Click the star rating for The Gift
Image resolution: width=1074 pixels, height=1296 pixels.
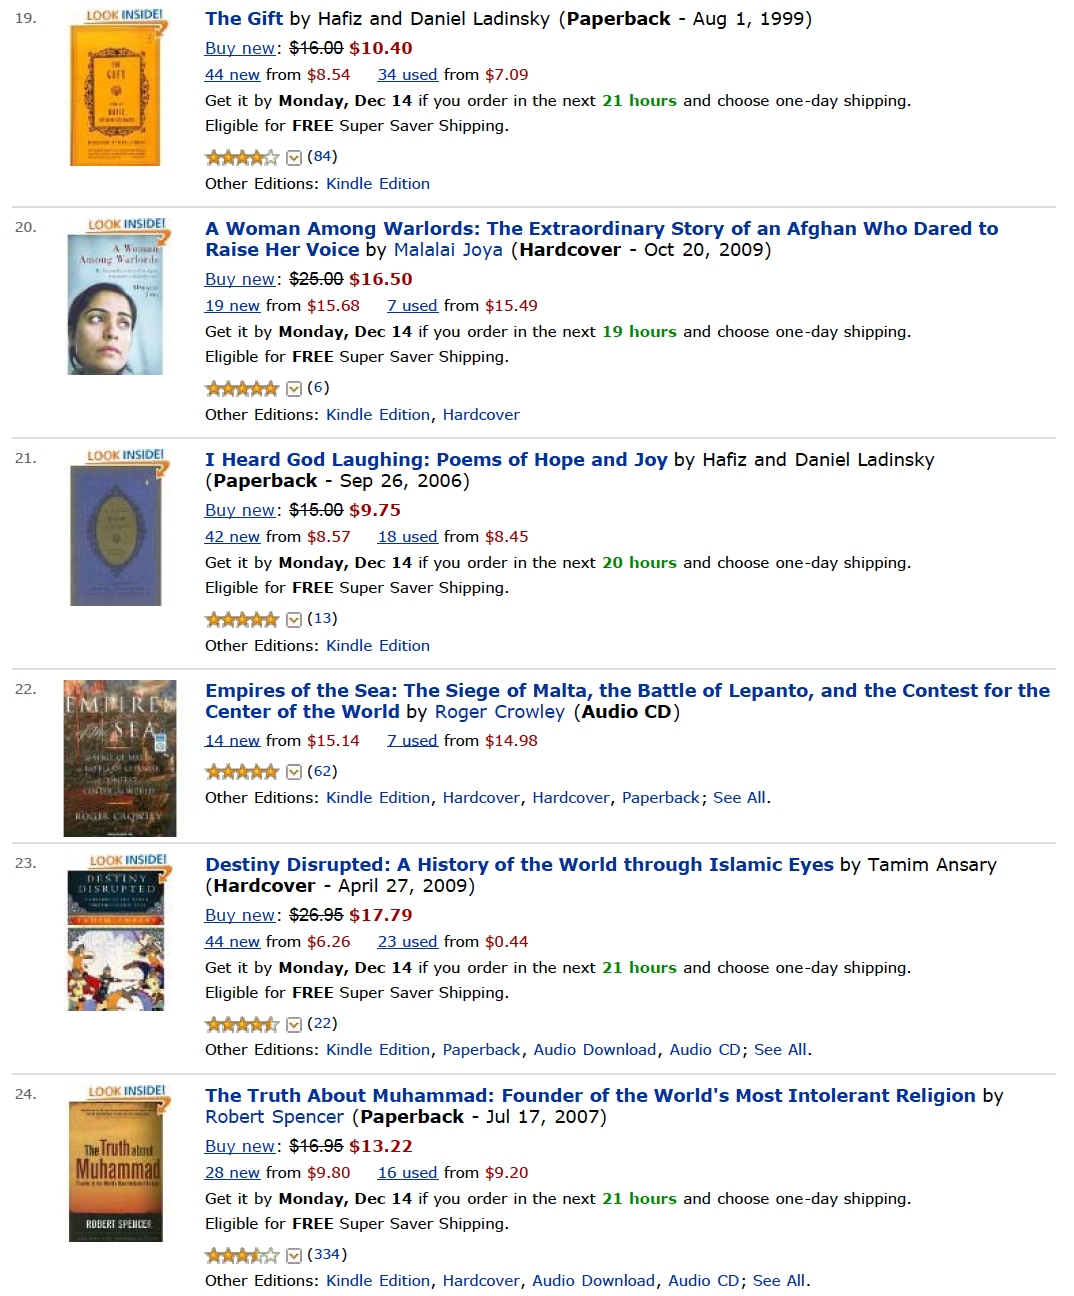(x=241, y=157)
